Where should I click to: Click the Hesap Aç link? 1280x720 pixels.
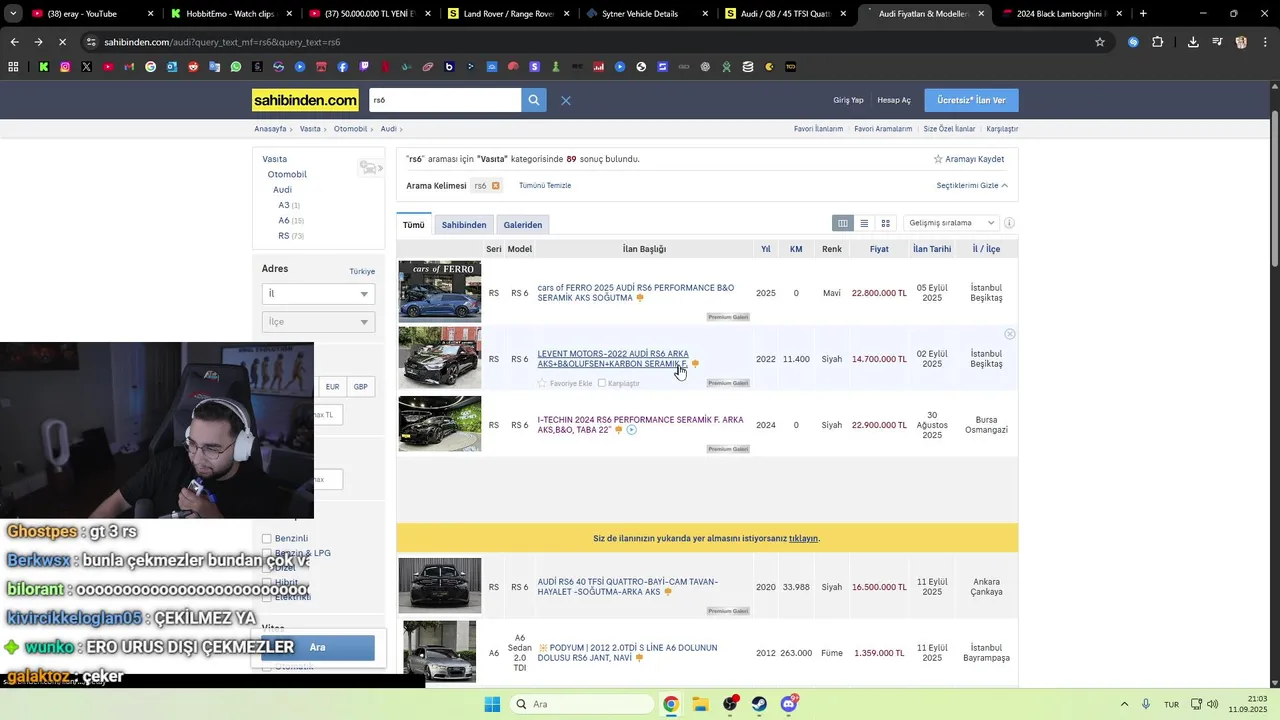[x=894, y=100]
